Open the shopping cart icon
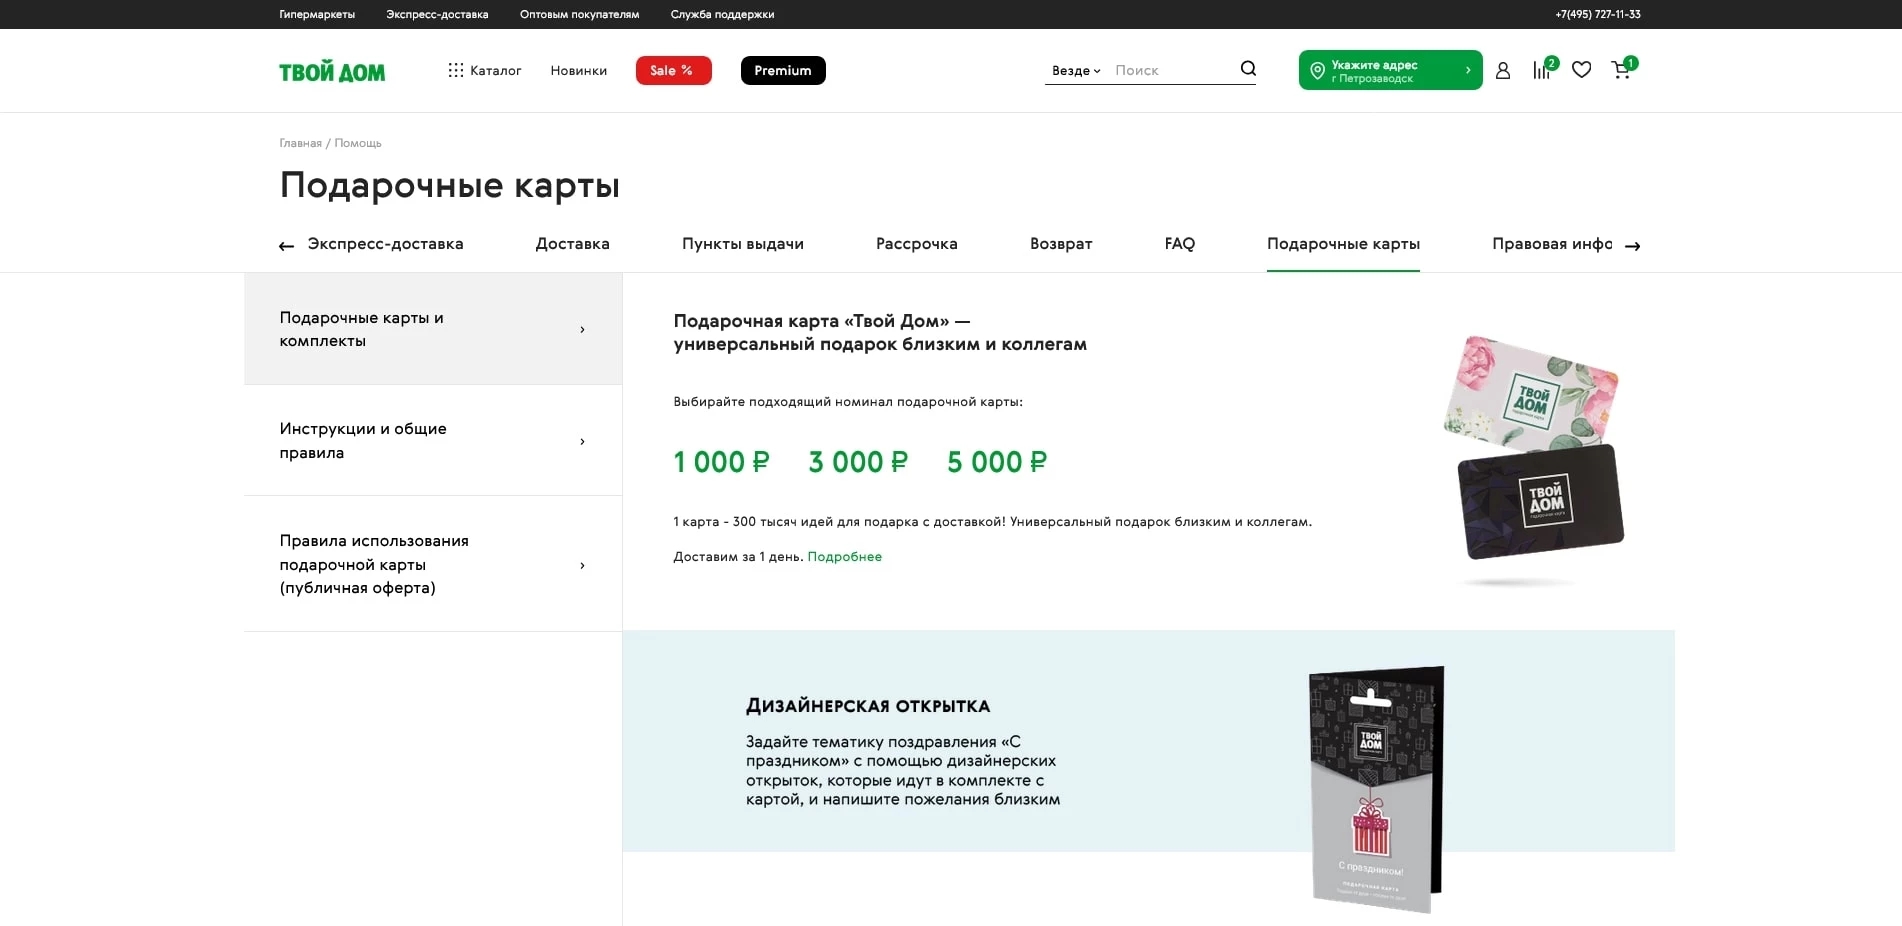The height and width of the screenshot is (926, 1902). 1621,71
